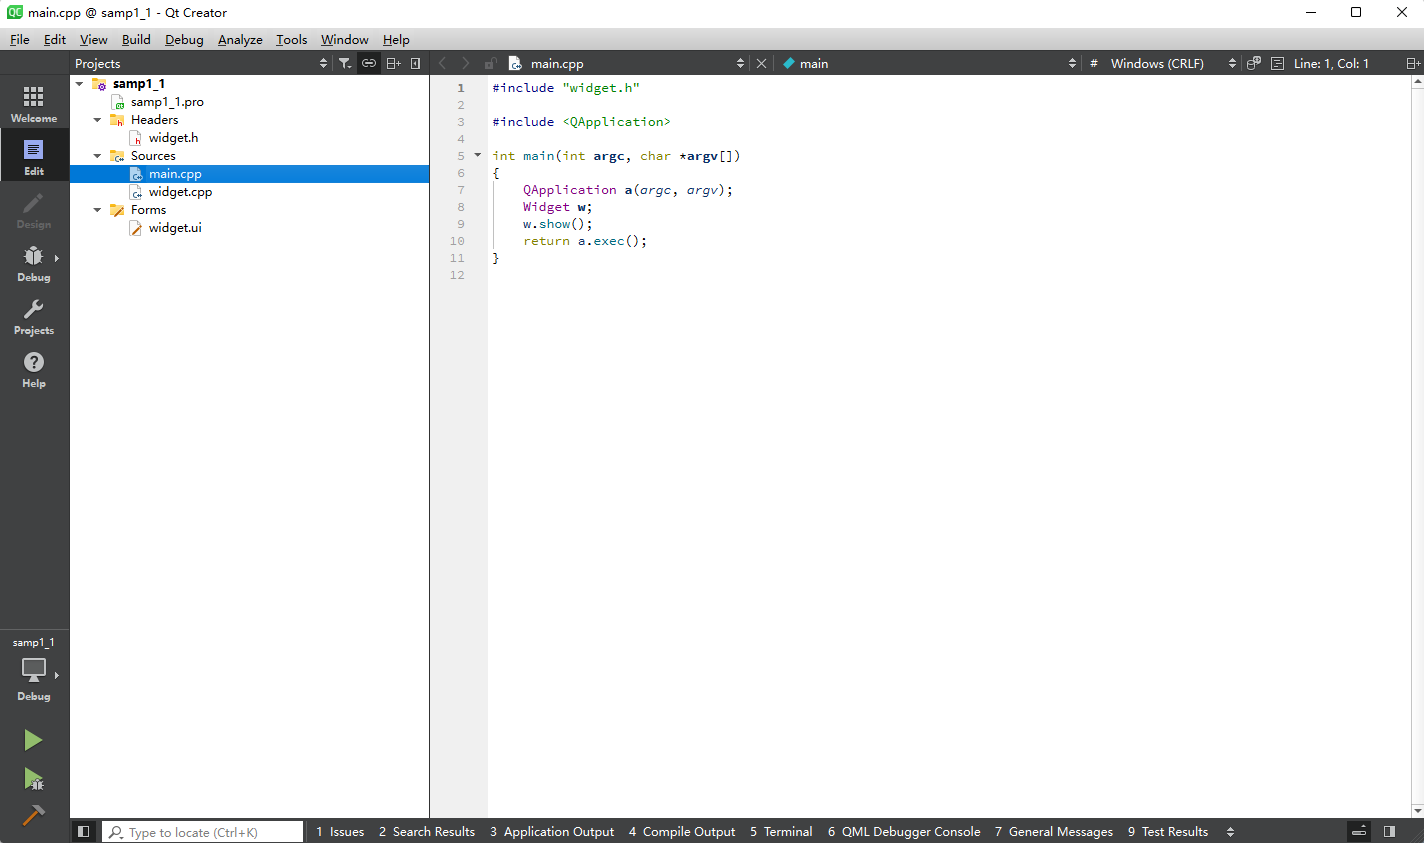Select widget.h in project tree

173,138
